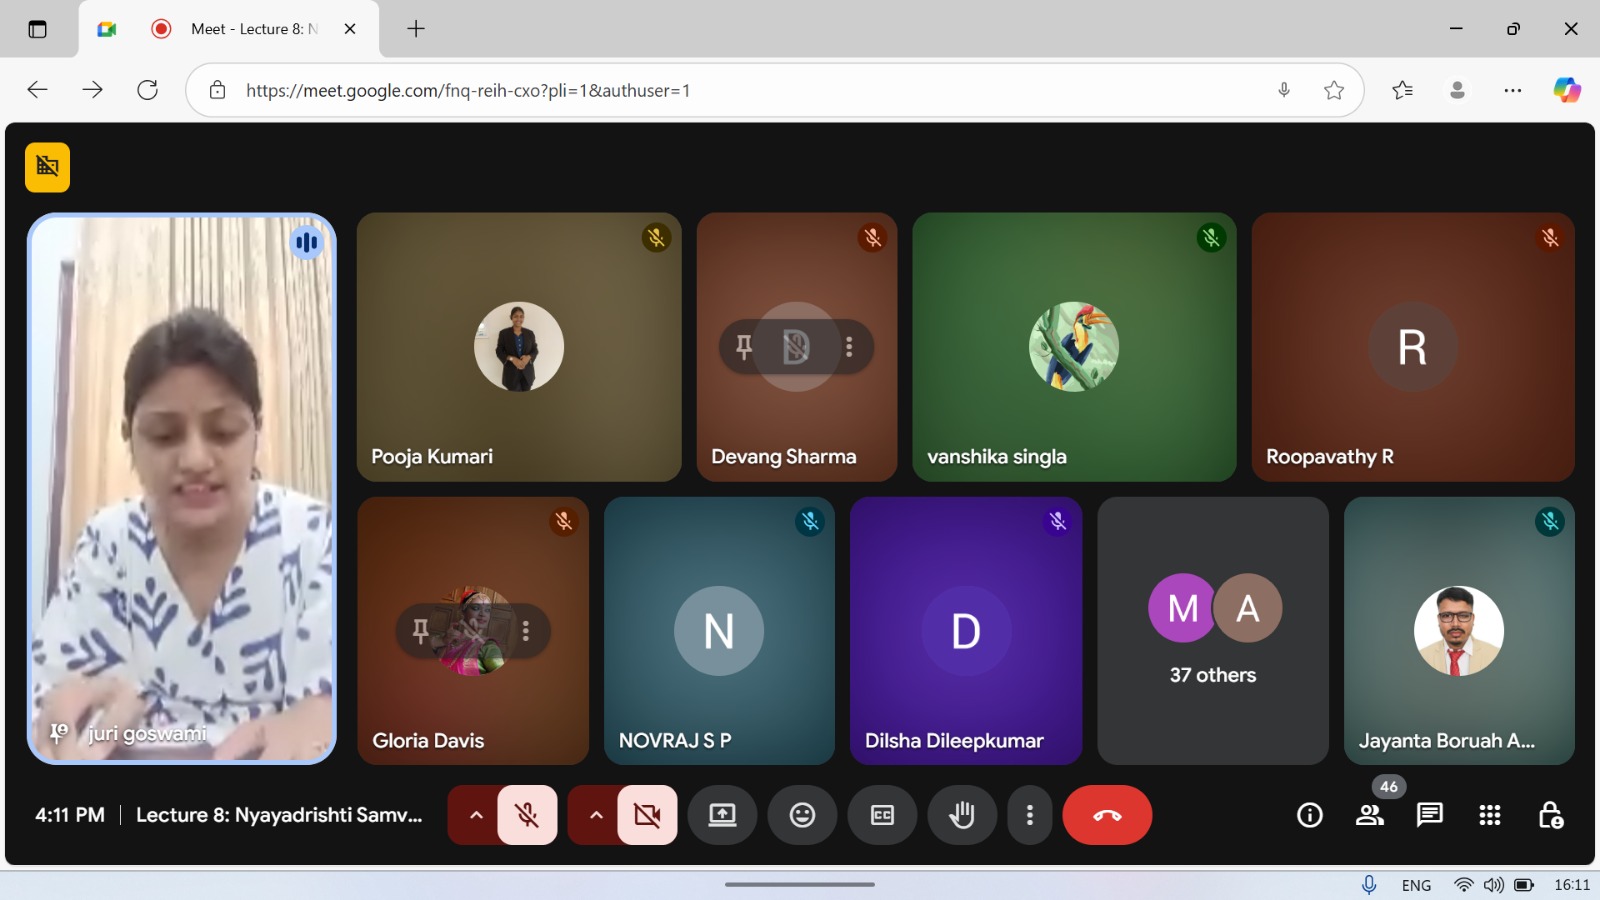Open meeting details info icon
This screenshot has height=900, width=1600.
tap(1310, 815)
